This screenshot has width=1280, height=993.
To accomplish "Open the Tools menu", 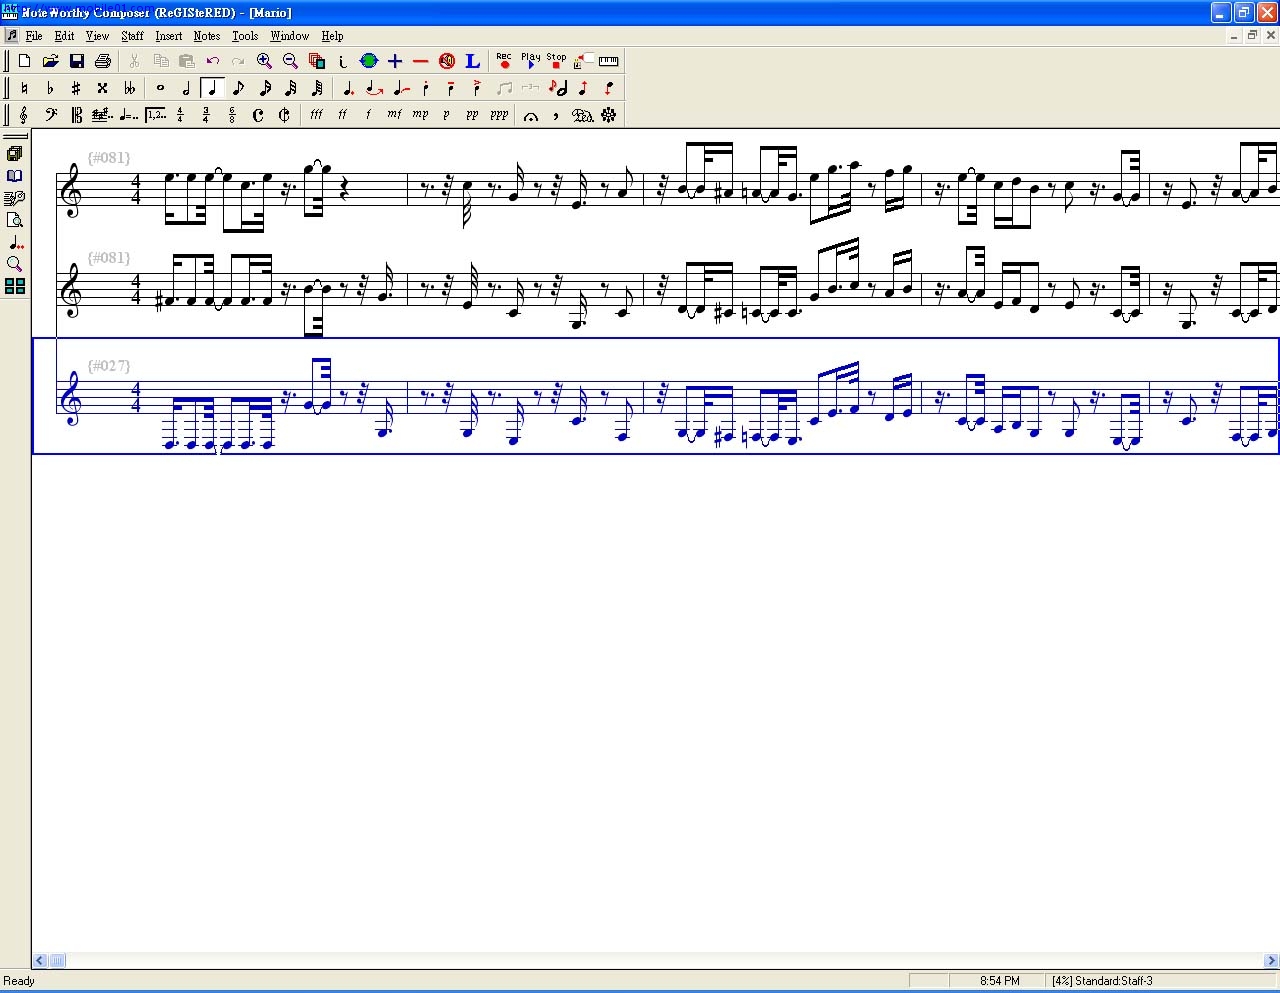I will pos(245,36).
